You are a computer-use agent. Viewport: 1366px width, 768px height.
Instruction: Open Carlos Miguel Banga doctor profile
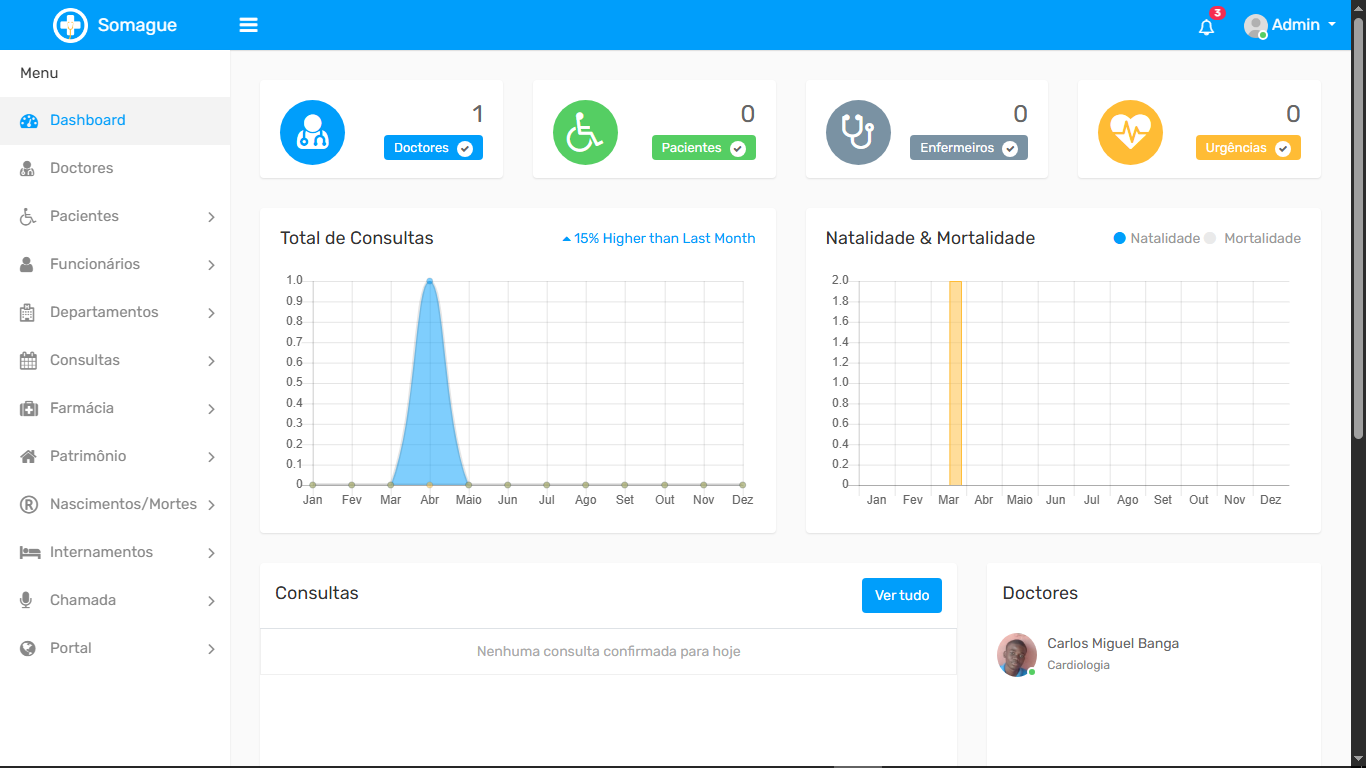click(x=1112, y=643)
